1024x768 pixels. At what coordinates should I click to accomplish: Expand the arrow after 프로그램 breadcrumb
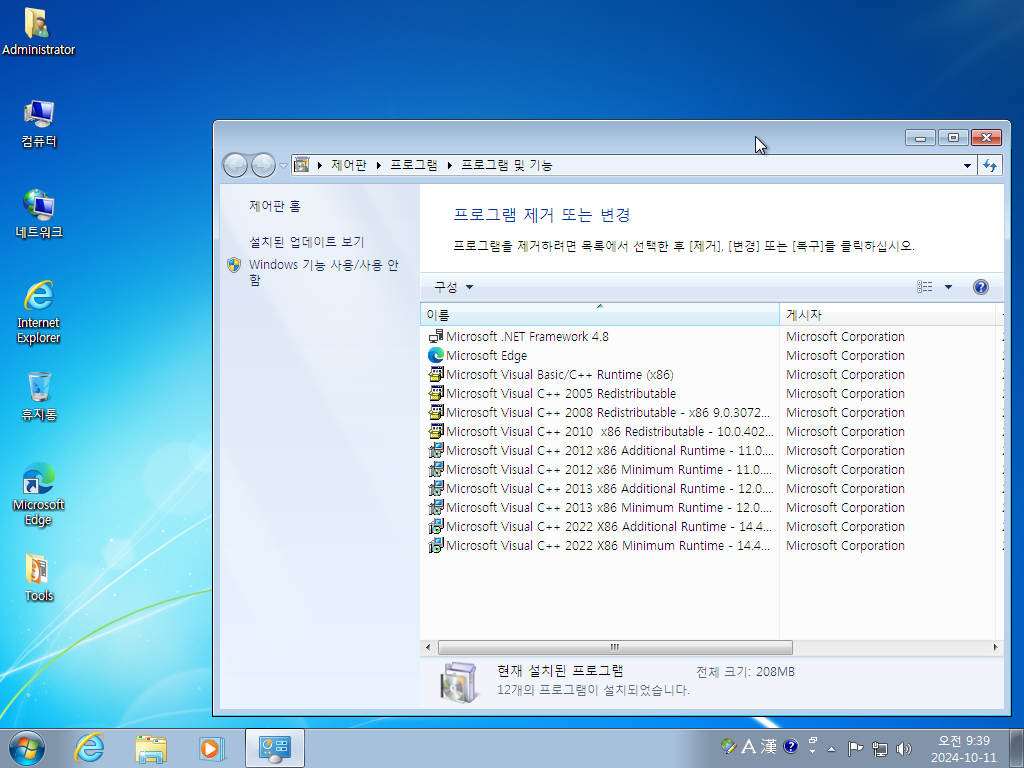click(x=449, y=165)
